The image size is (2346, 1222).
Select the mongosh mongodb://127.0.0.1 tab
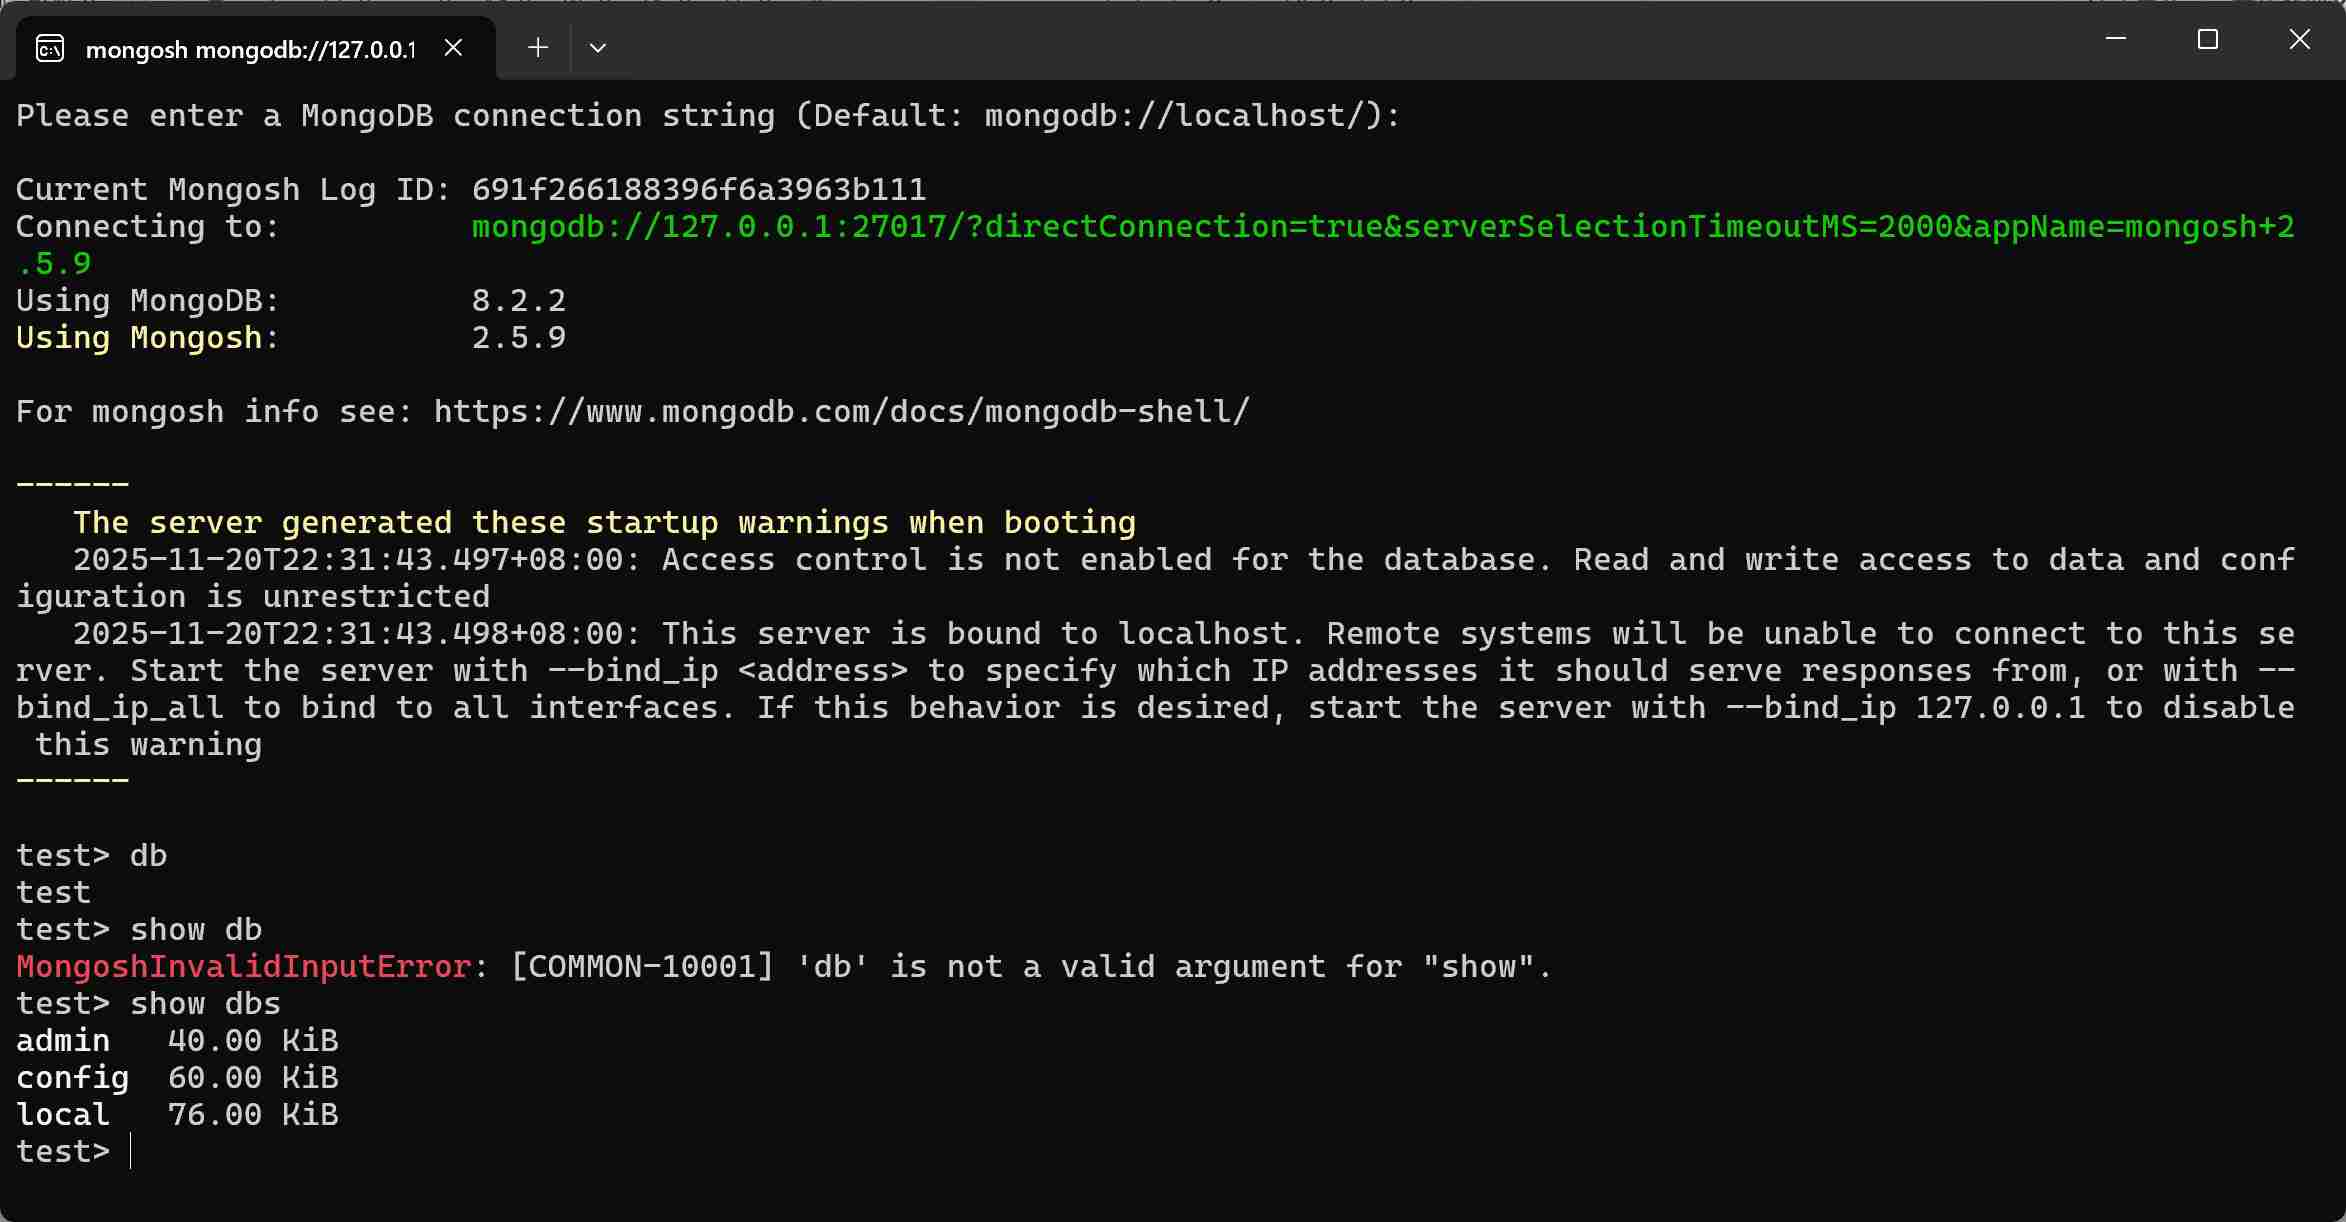(250, 47)
